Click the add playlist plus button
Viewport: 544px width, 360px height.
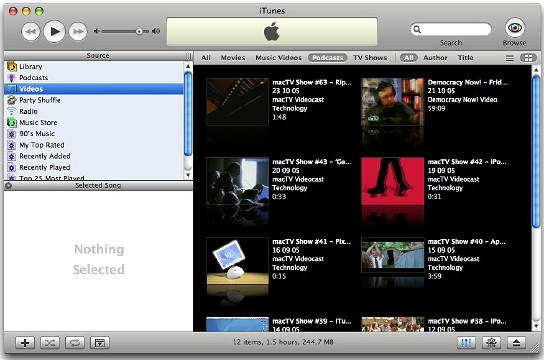coord(25,343)
